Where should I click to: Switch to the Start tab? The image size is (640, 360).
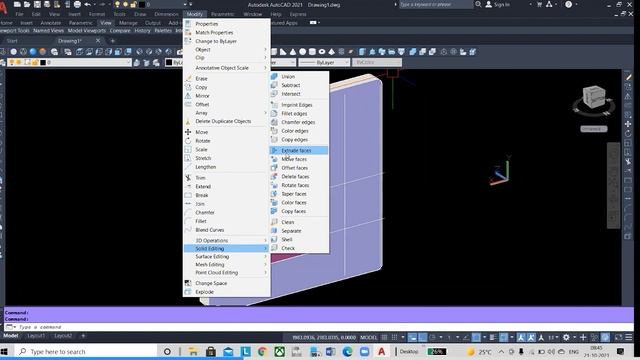coord(12,41)
